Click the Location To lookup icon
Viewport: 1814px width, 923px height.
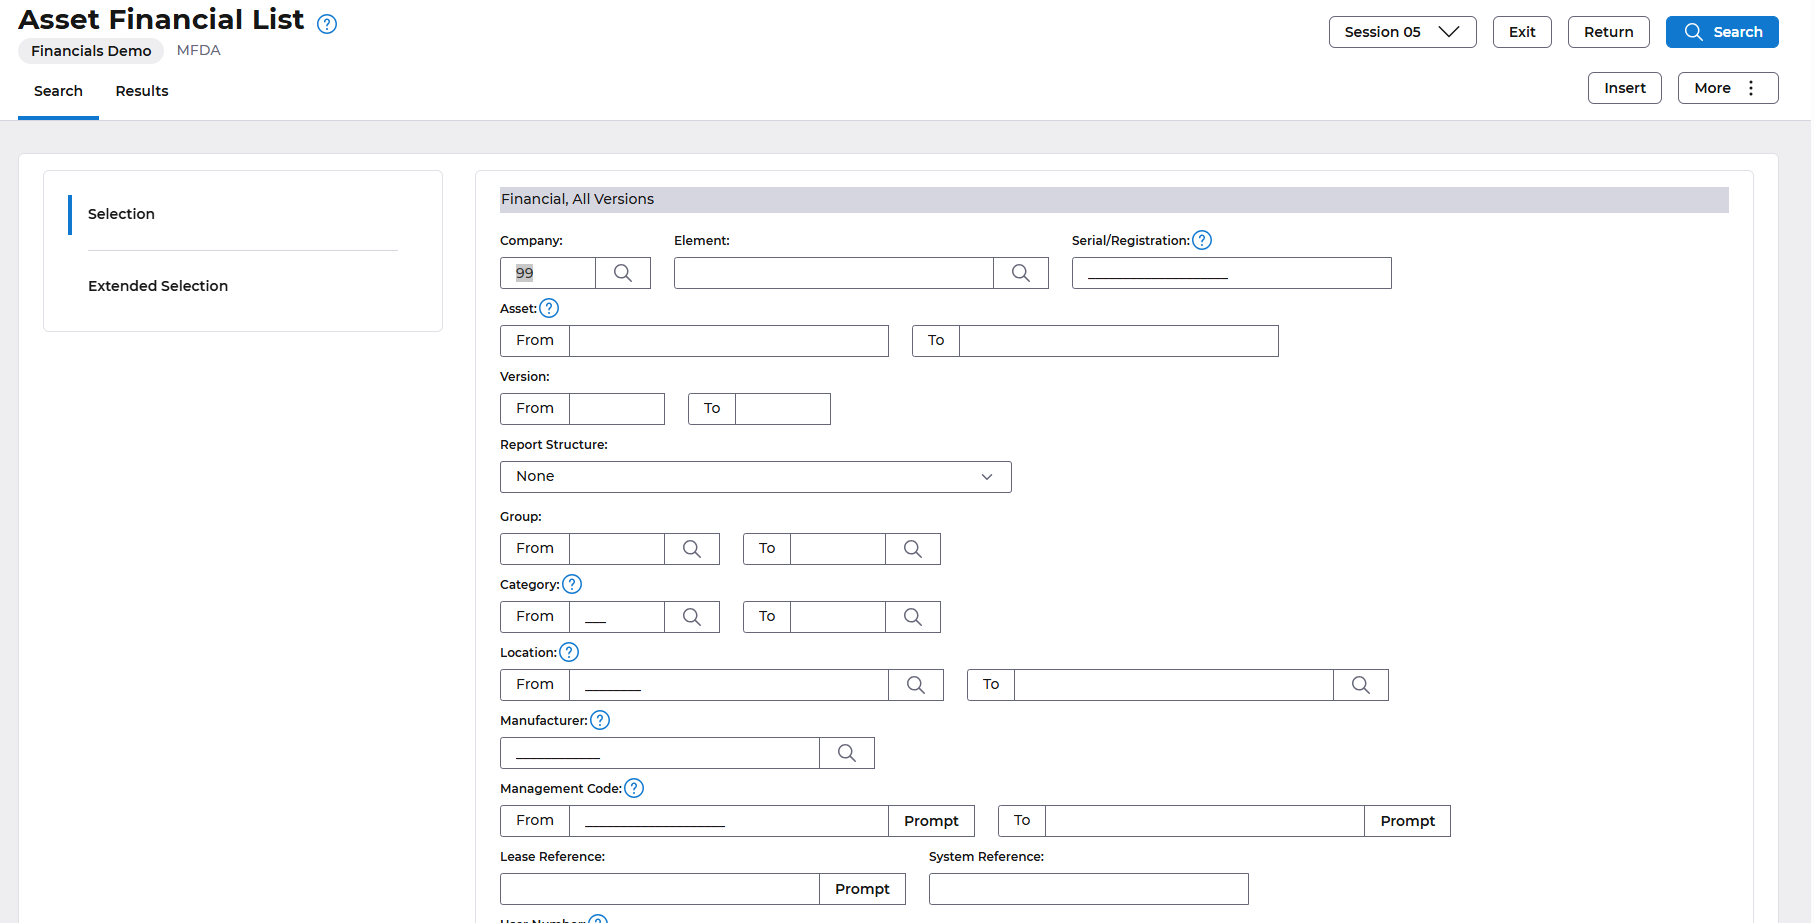[1360, 685]
